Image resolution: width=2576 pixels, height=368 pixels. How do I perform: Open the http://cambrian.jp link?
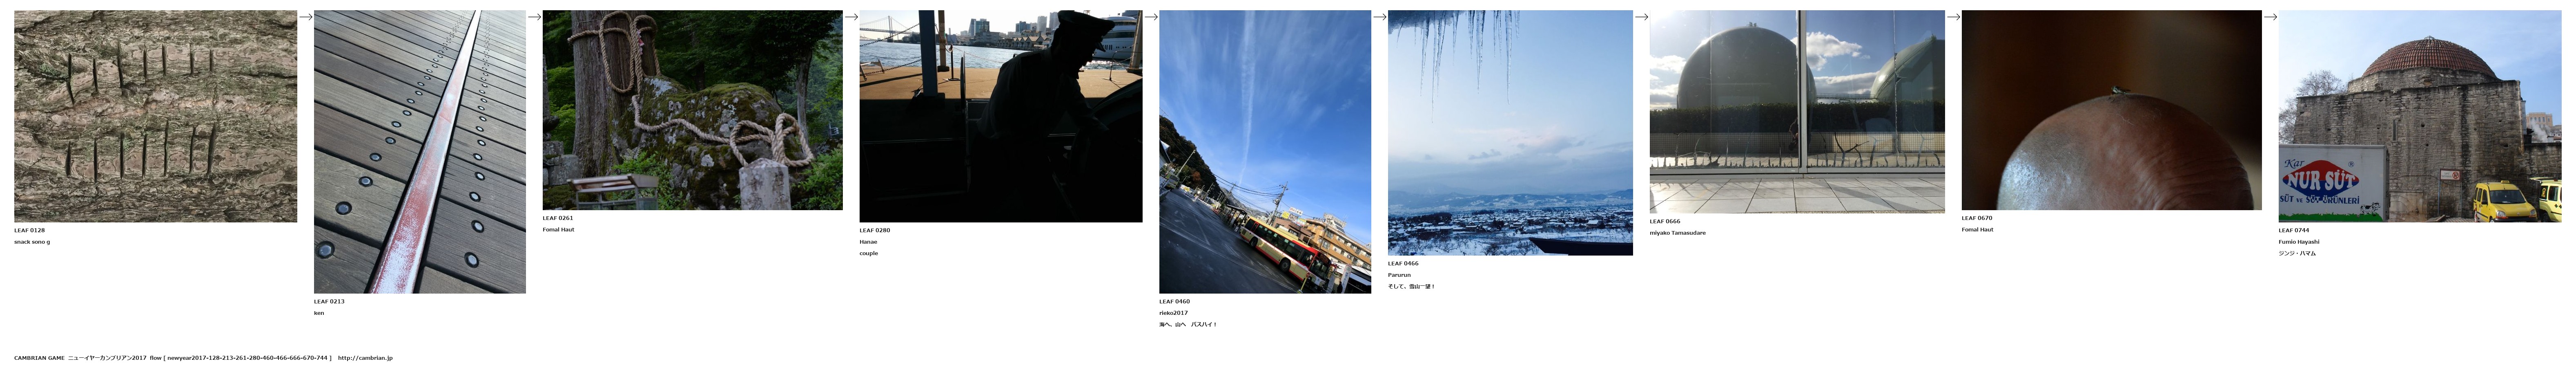click(x=365, y=358)
